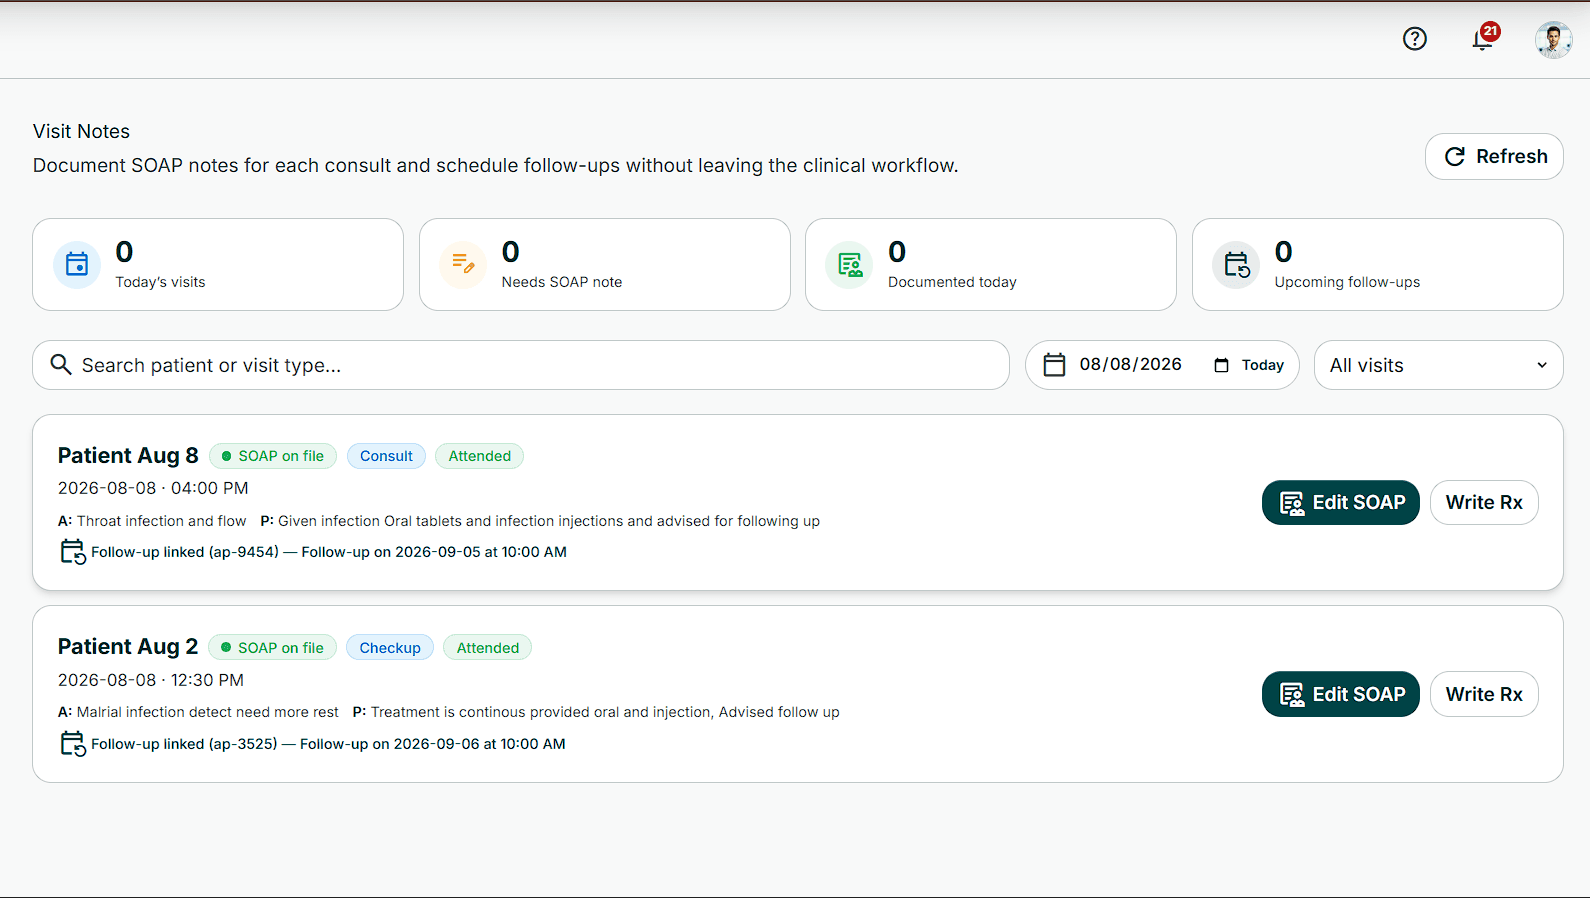The image size is (1590, 898).
Task: Select the 08/08/2026 date field
Action: tap(1130, 365)
